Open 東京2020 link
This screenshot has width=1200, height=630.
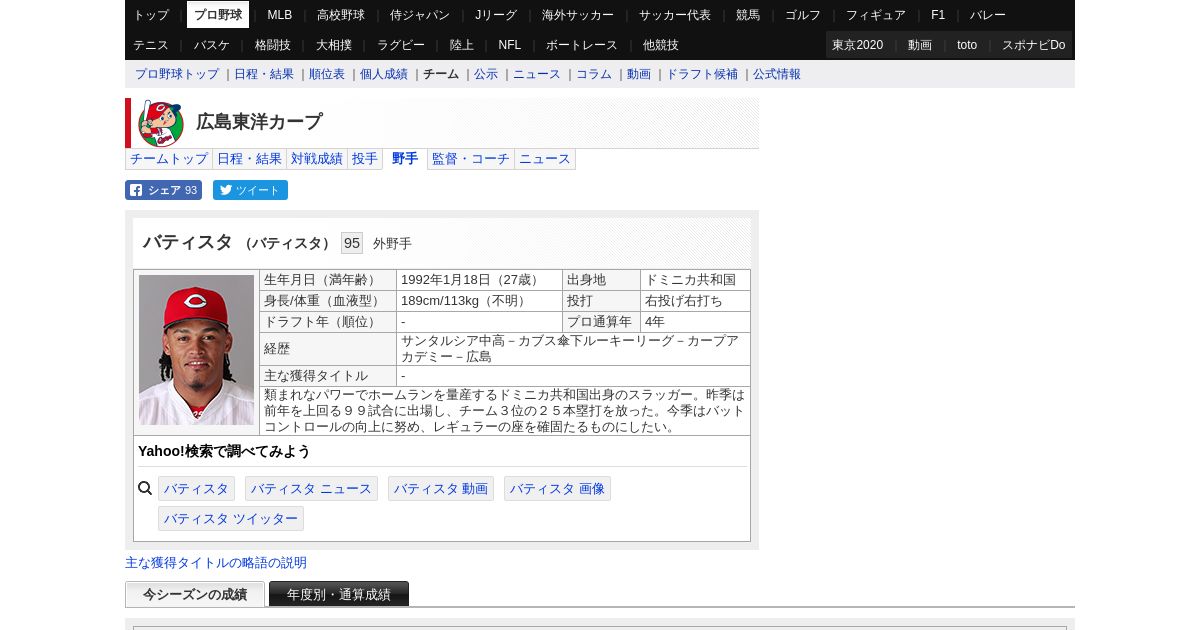coord(858,45)
